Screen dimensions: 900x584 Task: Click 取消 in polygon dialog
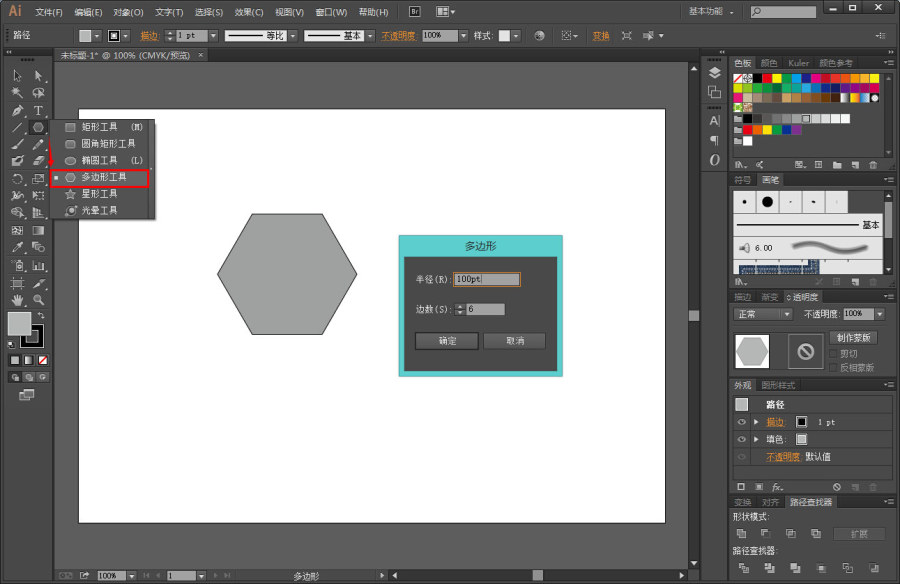(514, 341)
